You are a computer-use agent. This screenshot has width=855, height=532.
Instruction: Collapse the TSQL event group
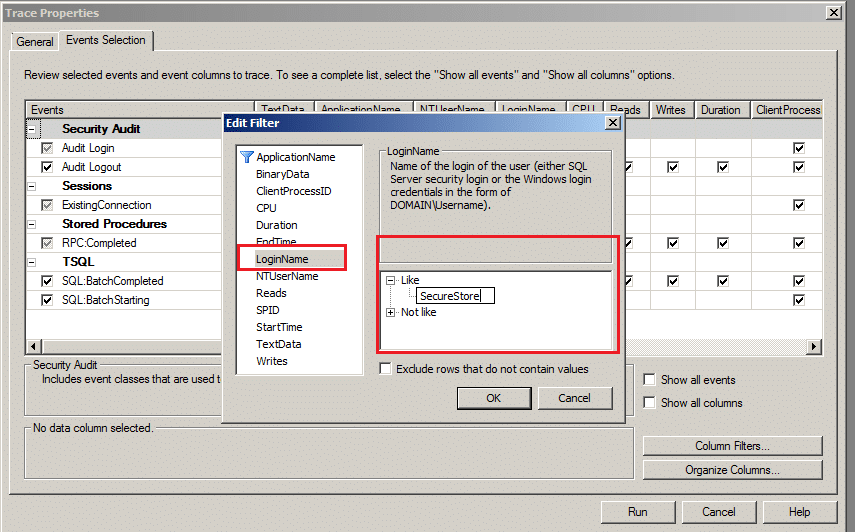pyautogui.click(x=32, y=262)
